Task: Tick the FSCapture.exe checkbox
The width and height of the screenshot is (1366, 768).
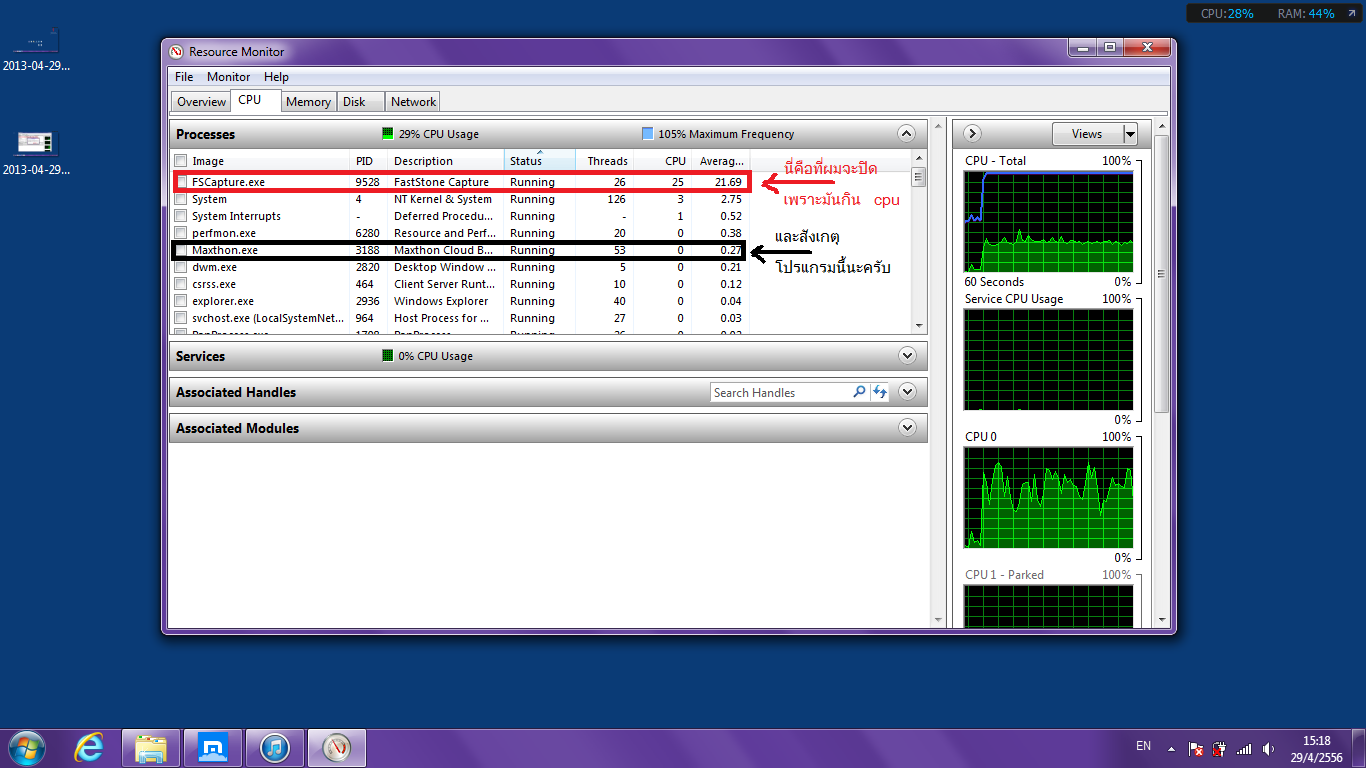Action: tap(181, 182)
